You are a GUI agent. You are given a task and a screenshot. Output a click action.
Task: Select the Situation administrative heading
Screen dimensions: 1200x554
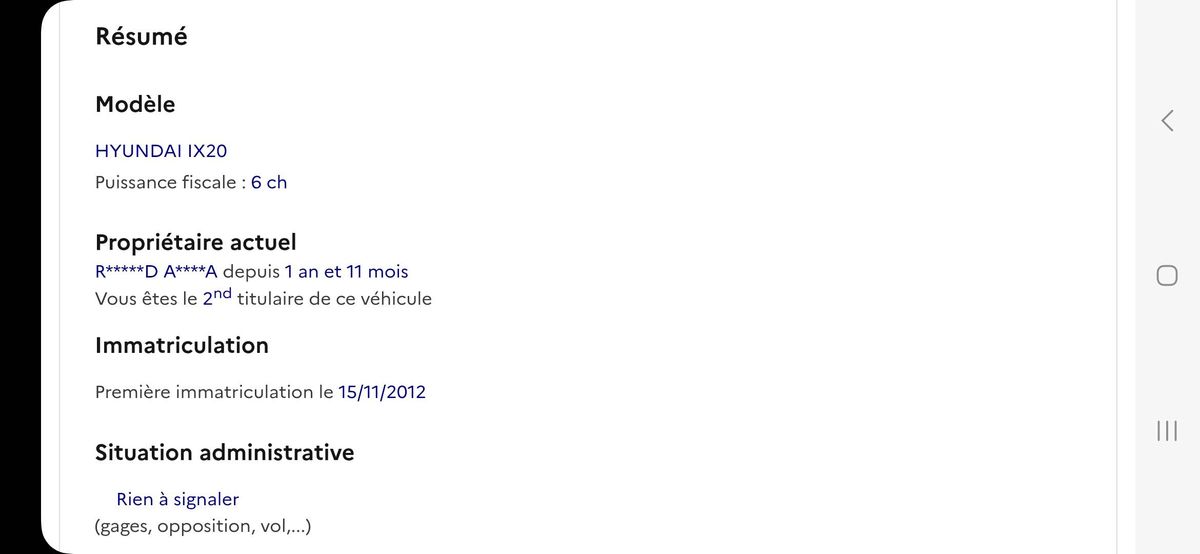225,452
